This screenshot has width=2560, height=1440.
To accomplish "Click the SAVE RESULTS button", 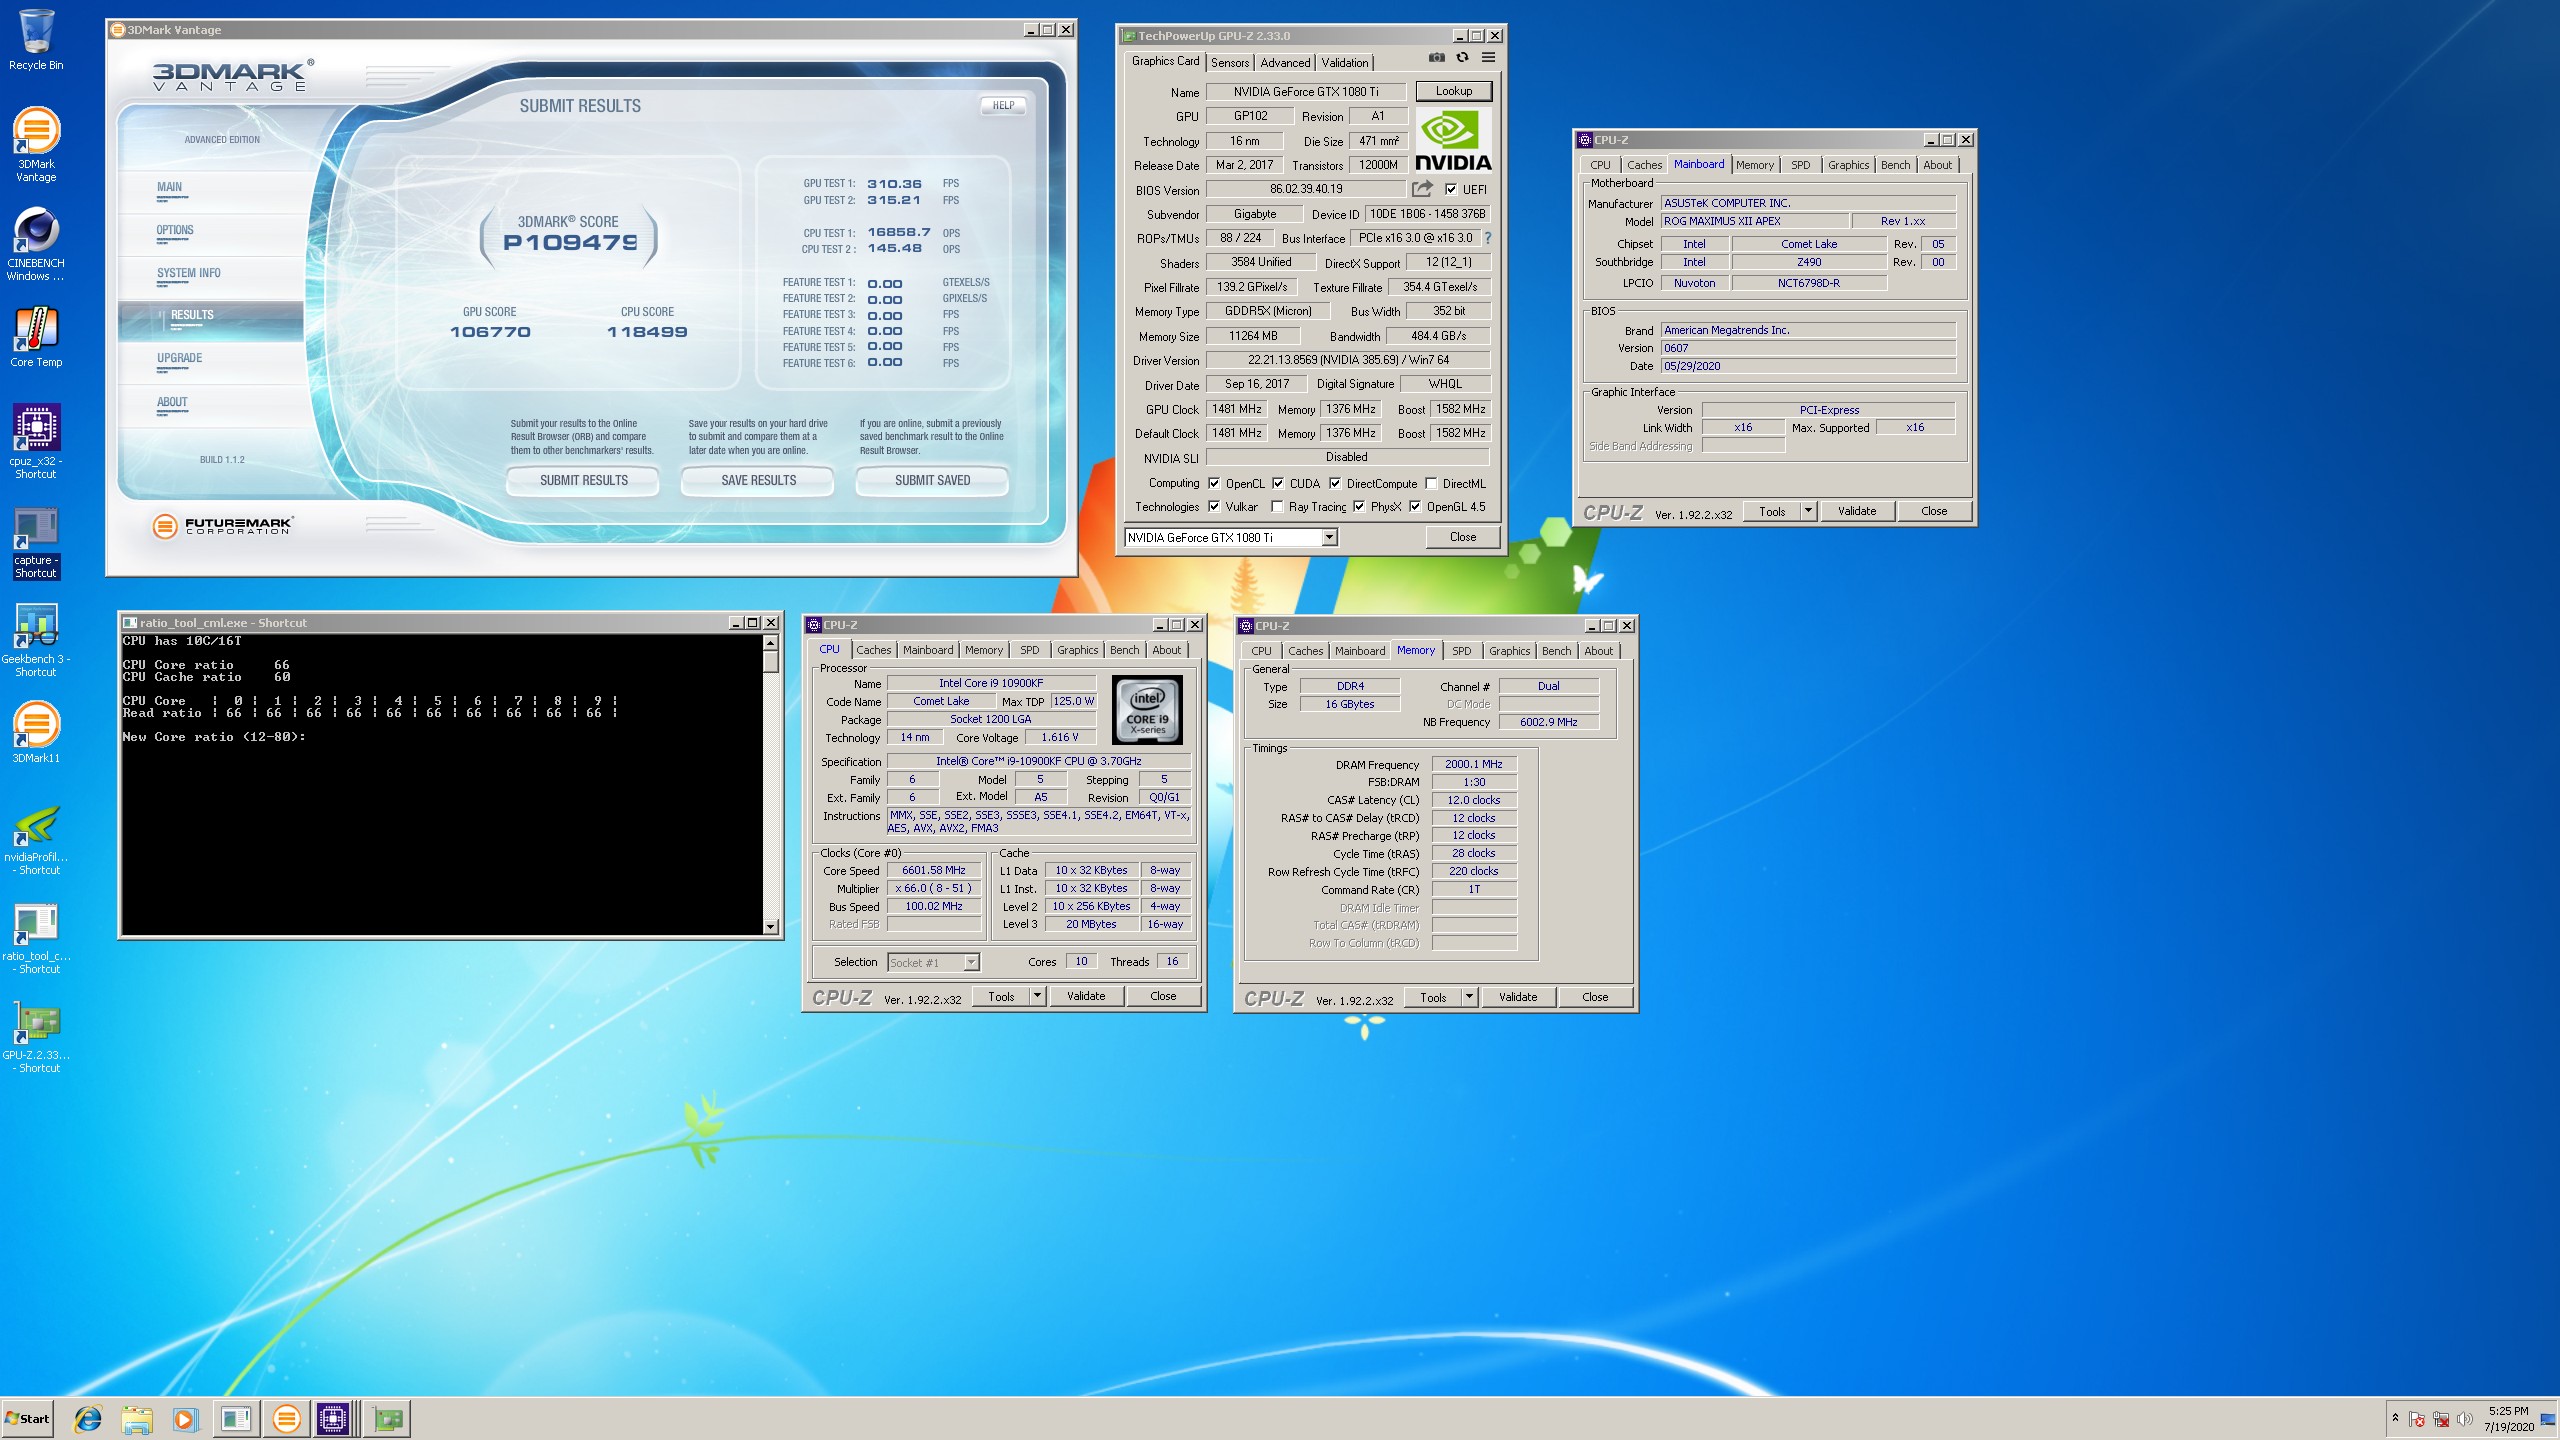I will (x=758, y=481).
